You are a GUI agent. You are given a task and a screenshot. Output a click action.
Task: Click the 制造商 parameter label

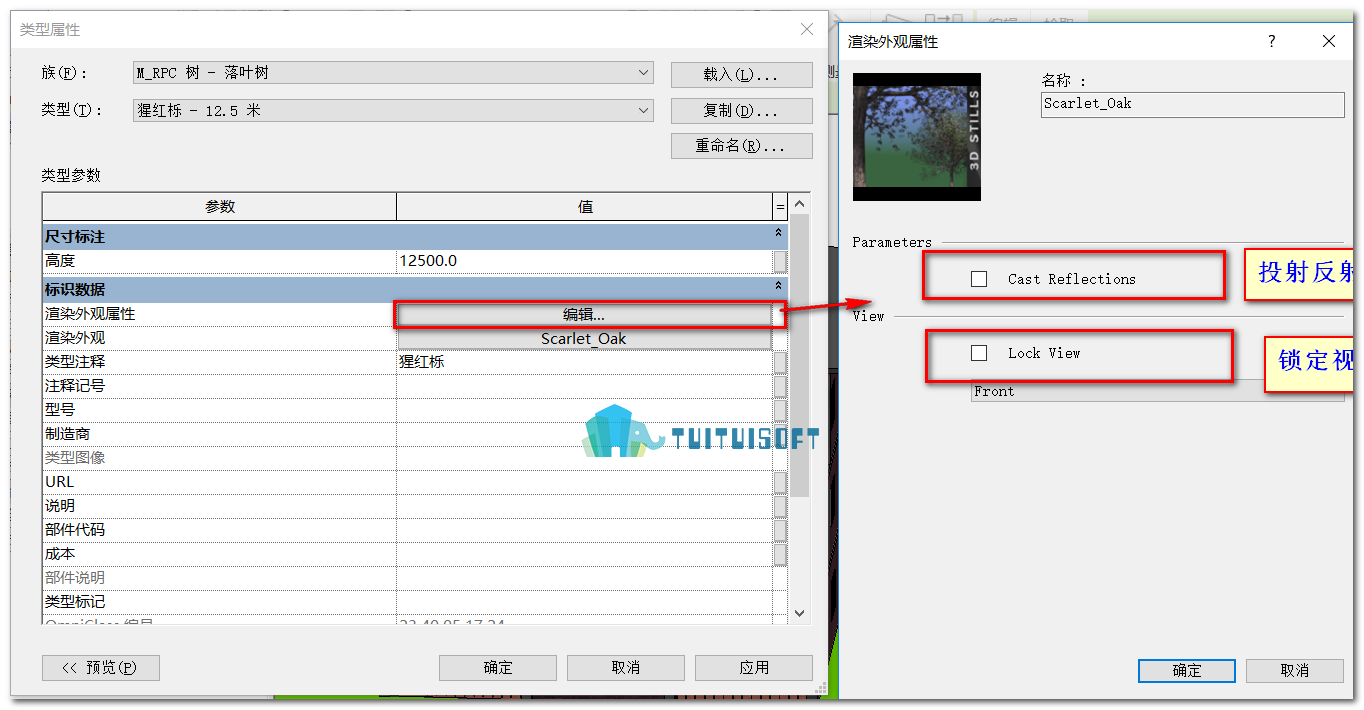67,434
